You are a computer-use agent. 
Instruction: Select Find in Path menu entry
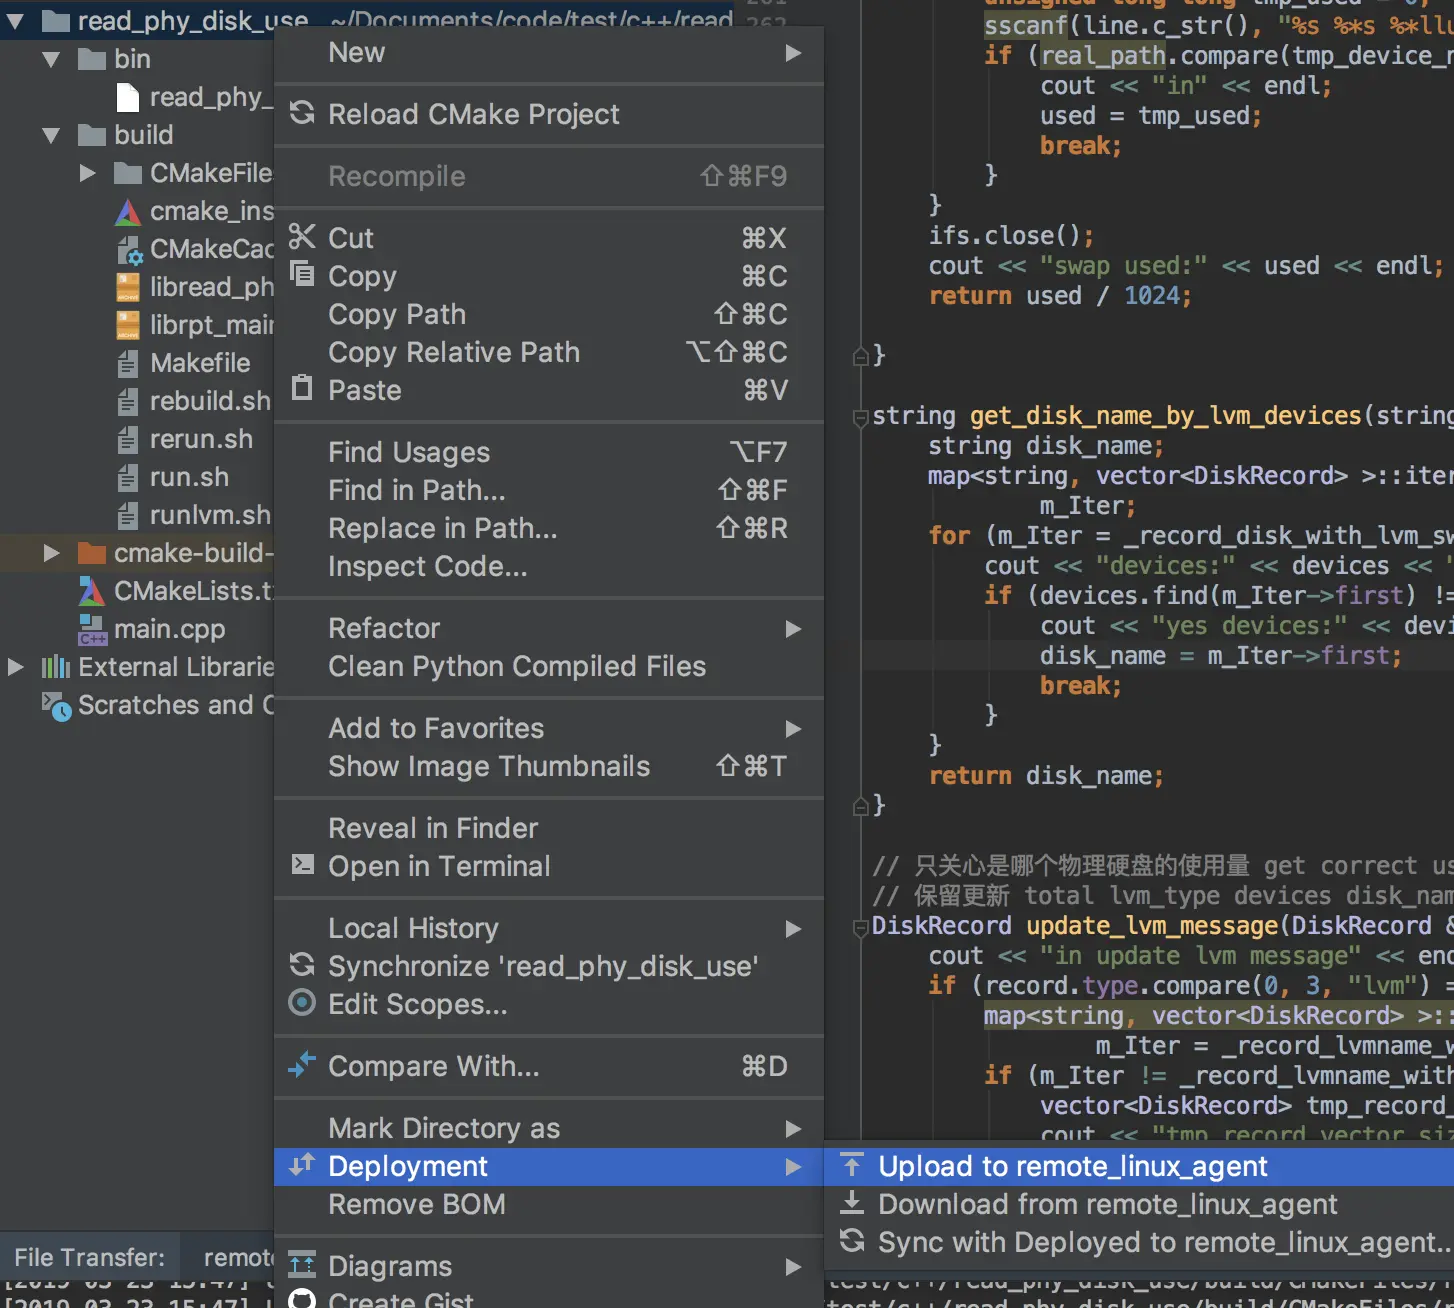pyautogui.click(x=417, y=490)
